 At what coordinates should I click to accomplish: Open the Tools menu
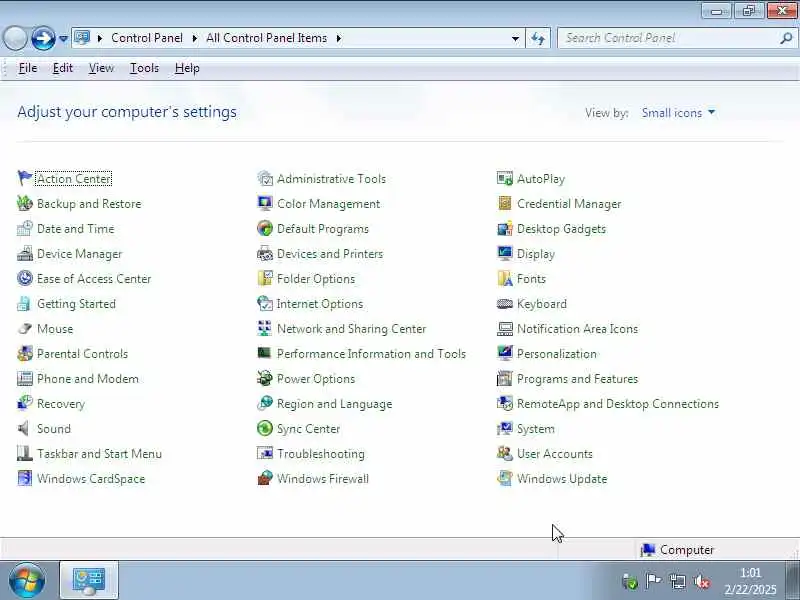[144, 68]
